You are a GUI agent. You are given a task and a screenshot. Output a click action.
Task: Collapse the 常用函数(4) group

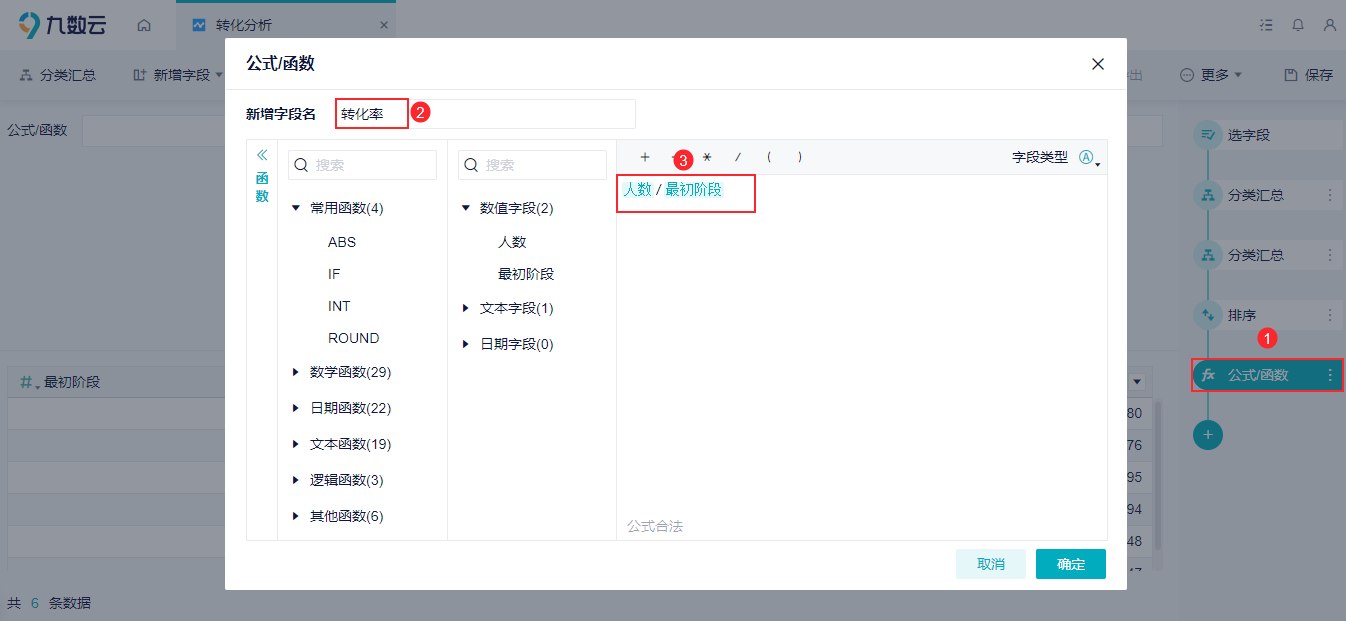point(296,209)
